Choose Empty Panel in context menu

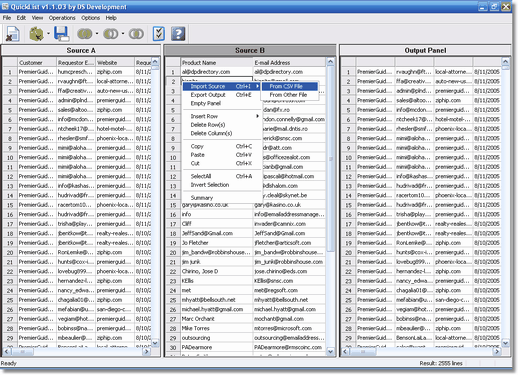[222, 103]
